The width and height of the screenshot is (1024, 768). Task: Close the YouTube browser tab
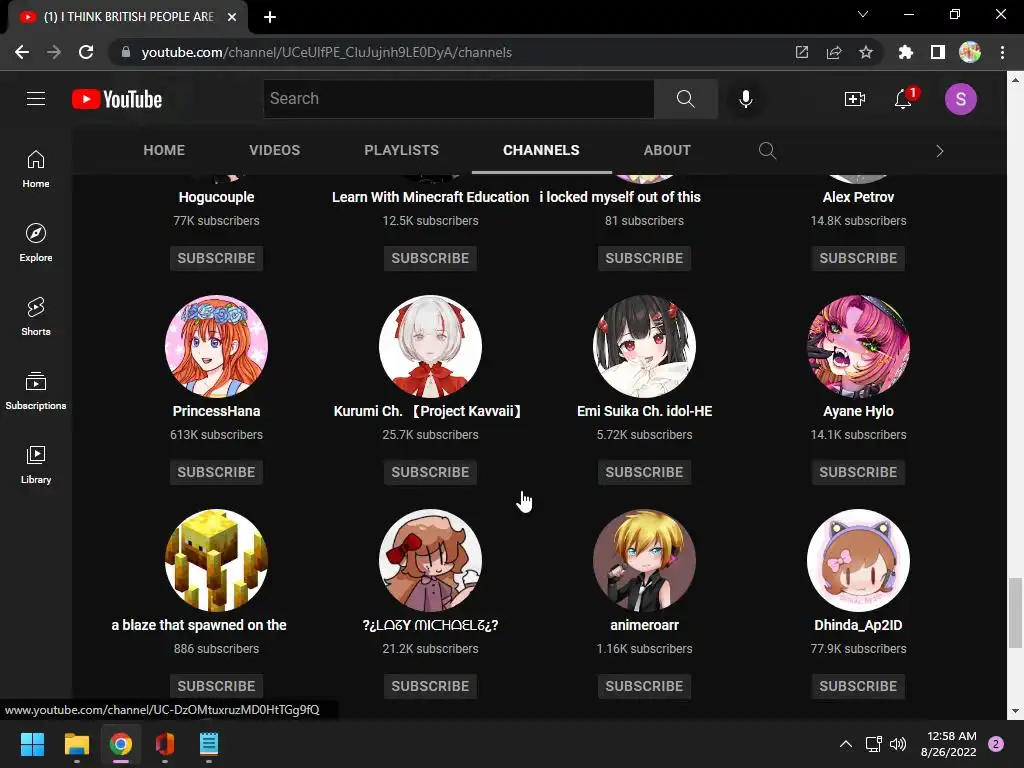[232, 17]
